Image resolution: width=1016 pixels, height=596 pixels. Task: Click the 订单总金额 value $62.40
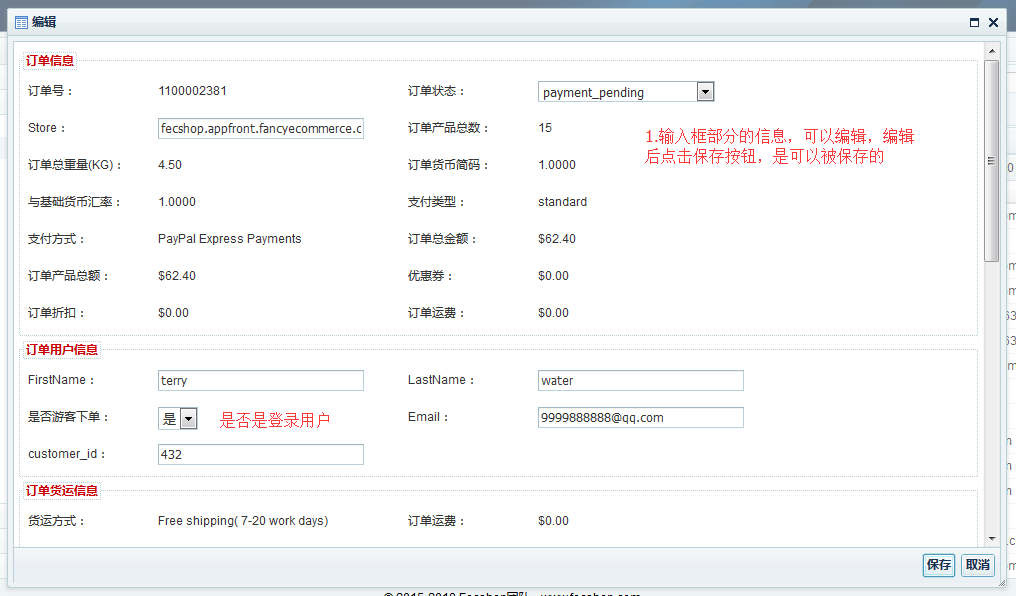(557, 239)
